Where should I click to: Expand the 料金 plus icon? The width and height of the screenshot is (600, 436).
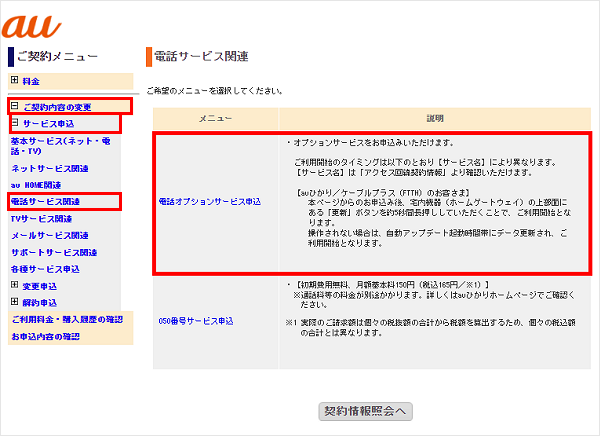14,80
